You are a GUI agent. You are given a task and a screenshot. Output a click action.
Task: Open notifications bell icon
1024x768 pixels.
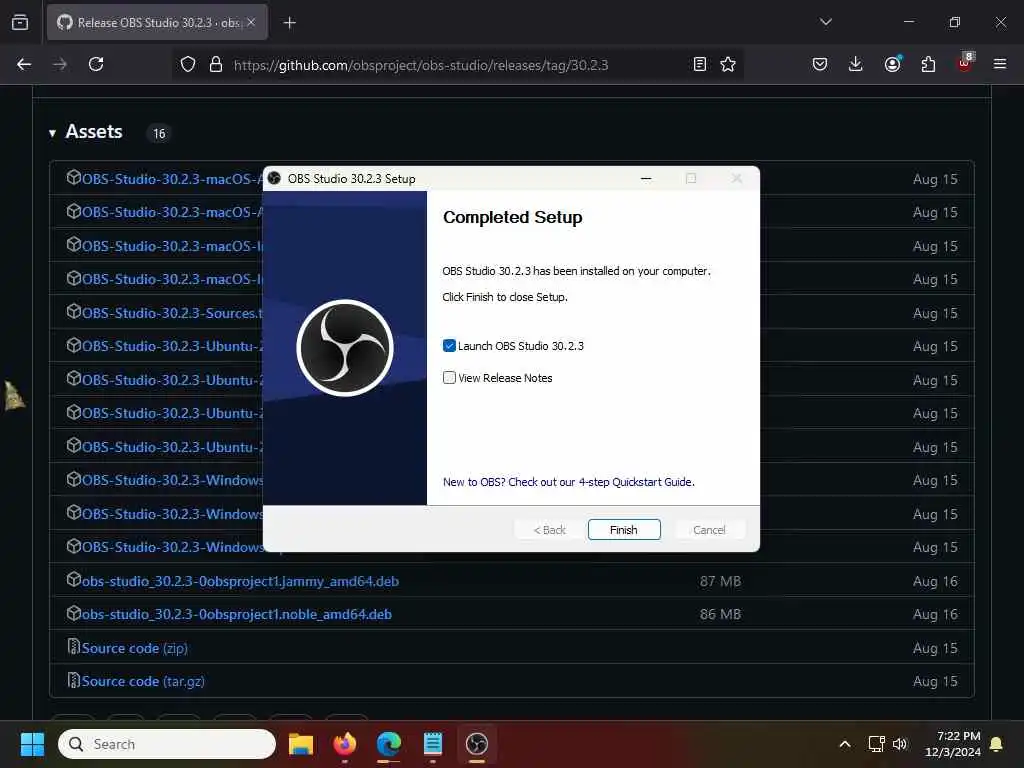[x=997, y=744]
